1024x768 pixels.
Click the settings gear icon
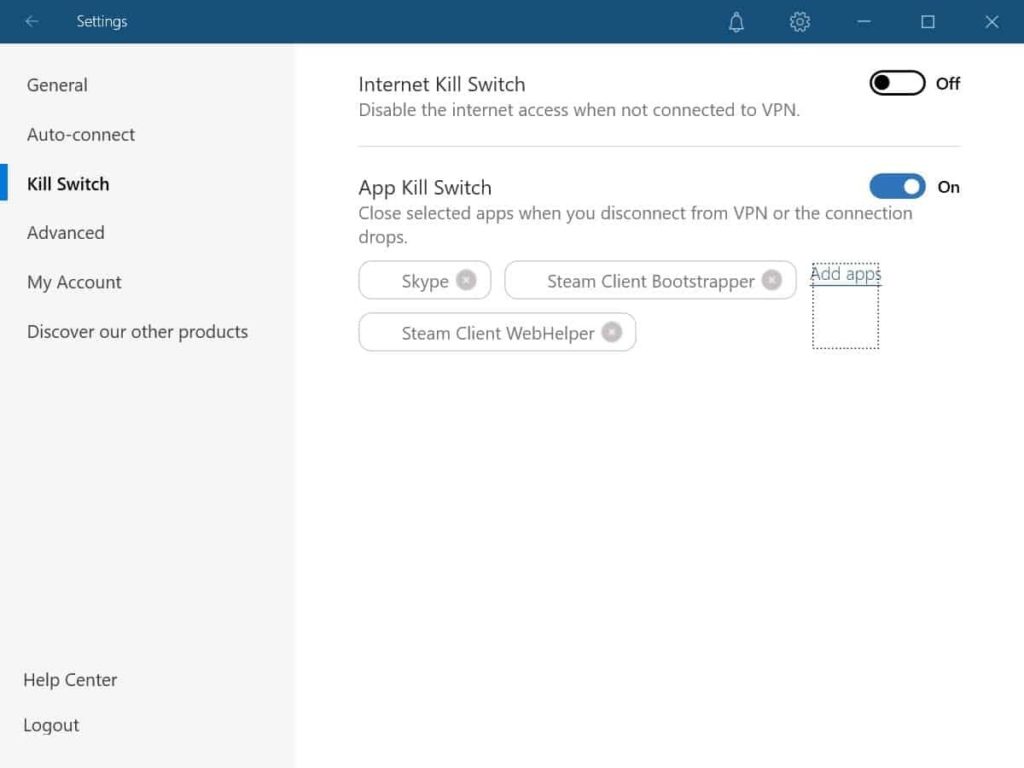click(799, 22)
